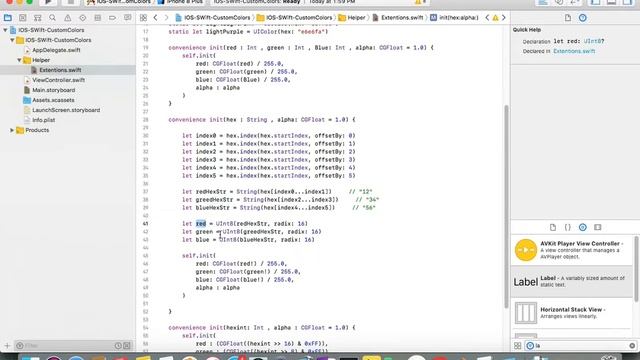Click 'redHexStr' on line 37
Screen dimensions: 640x360
(x=211, y=192)
